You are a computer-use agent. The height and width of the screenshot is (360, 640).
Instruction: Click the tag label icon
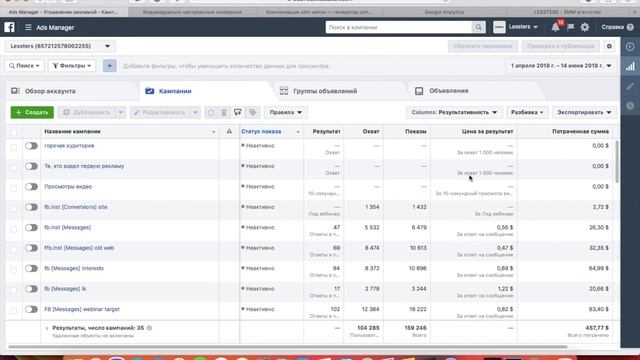tap(253, 112)
